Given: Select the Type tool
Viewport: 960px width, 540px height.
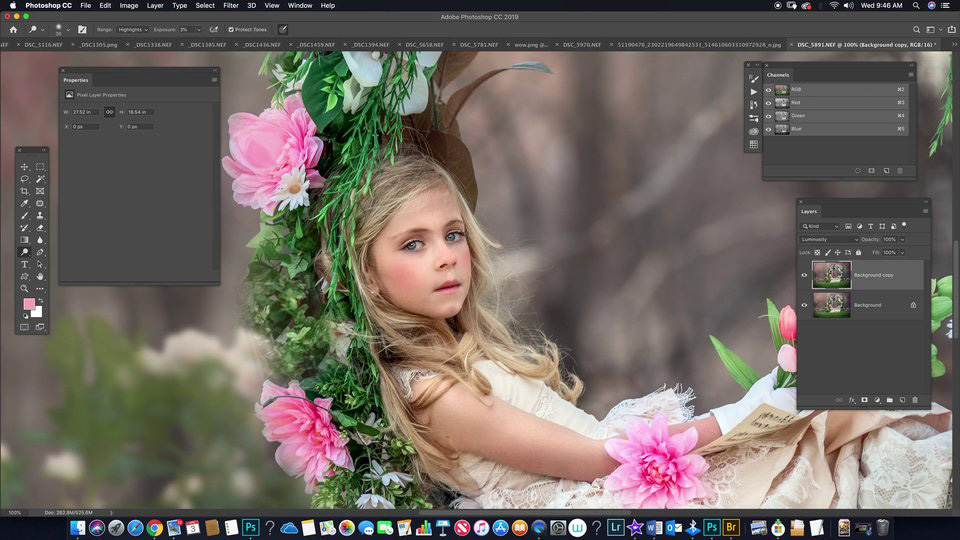Looking at the screenshot, I should [24, 264].
